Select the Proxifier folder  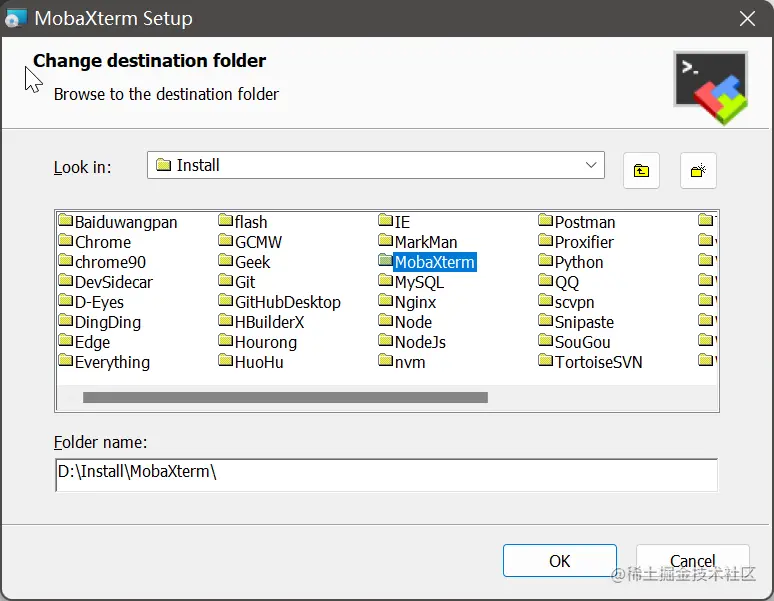coord(576,242)
